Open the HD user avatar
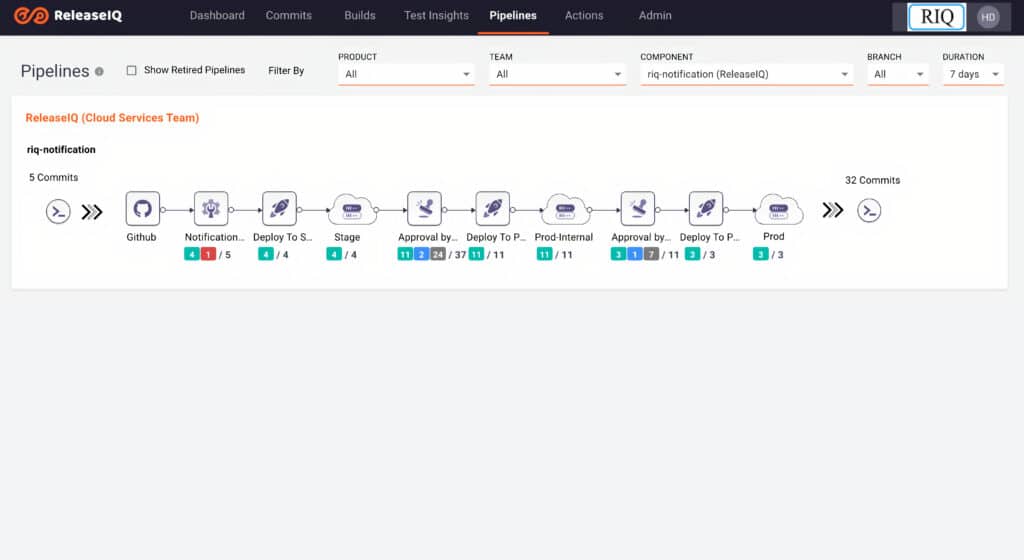The height and width of the screenshot is (560, 1024). pos(988,17)
